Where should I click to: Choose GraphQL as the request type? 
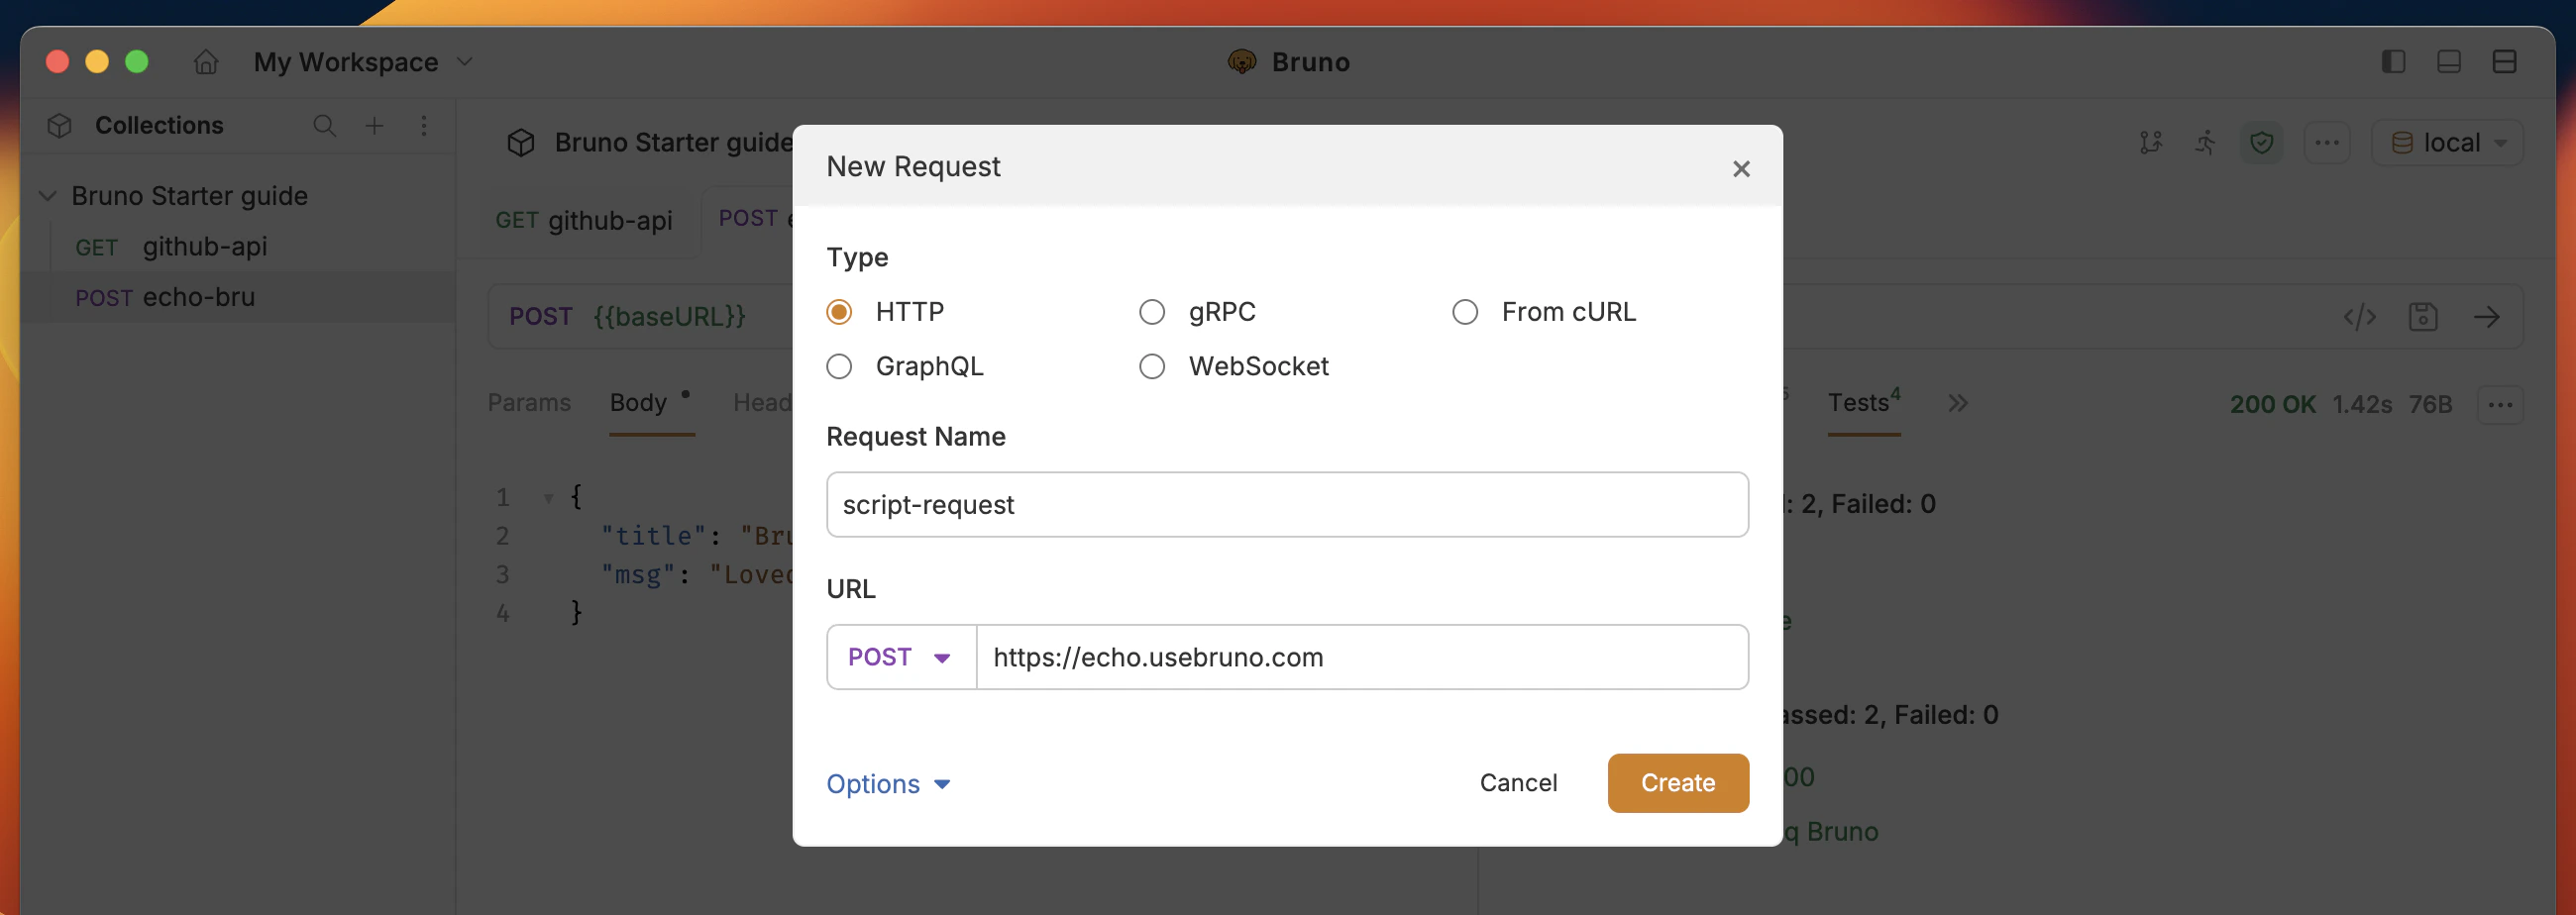[840, 366]
